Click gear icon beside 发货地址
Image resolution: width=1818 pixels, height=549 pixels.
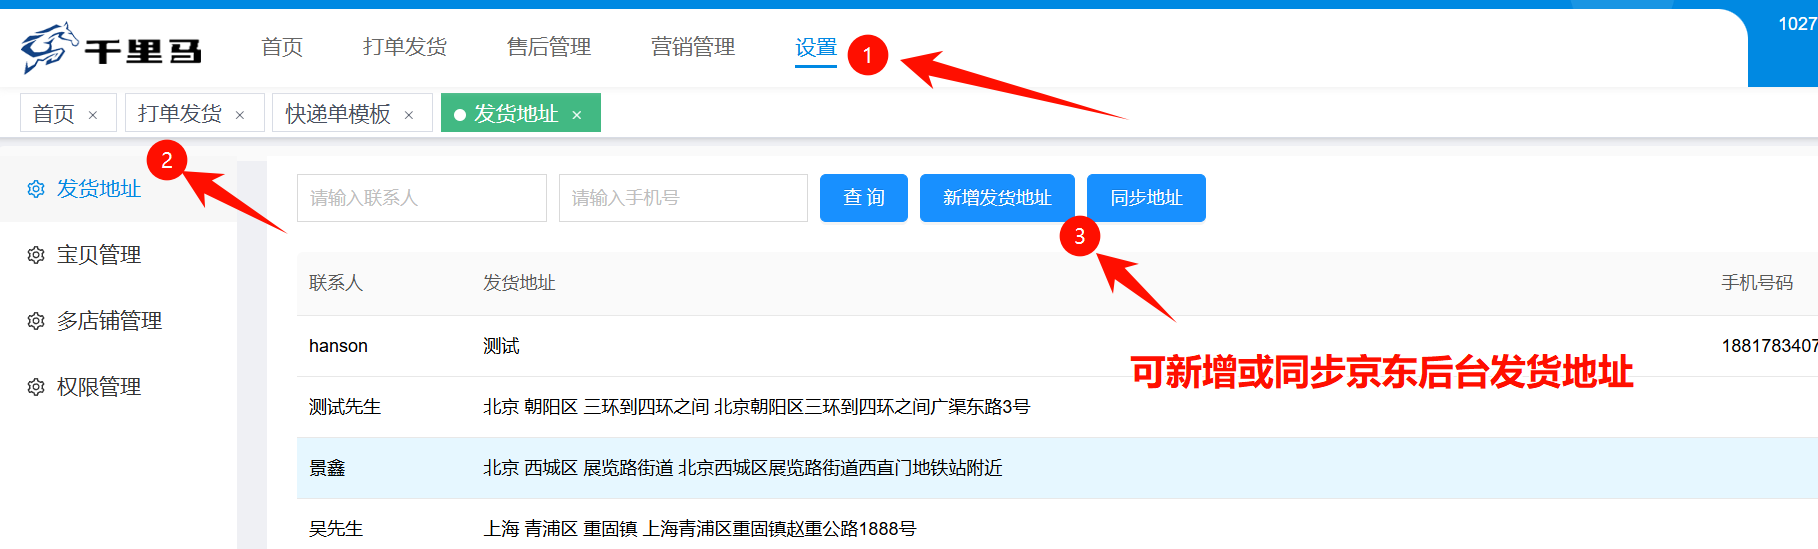pos(36,189)
